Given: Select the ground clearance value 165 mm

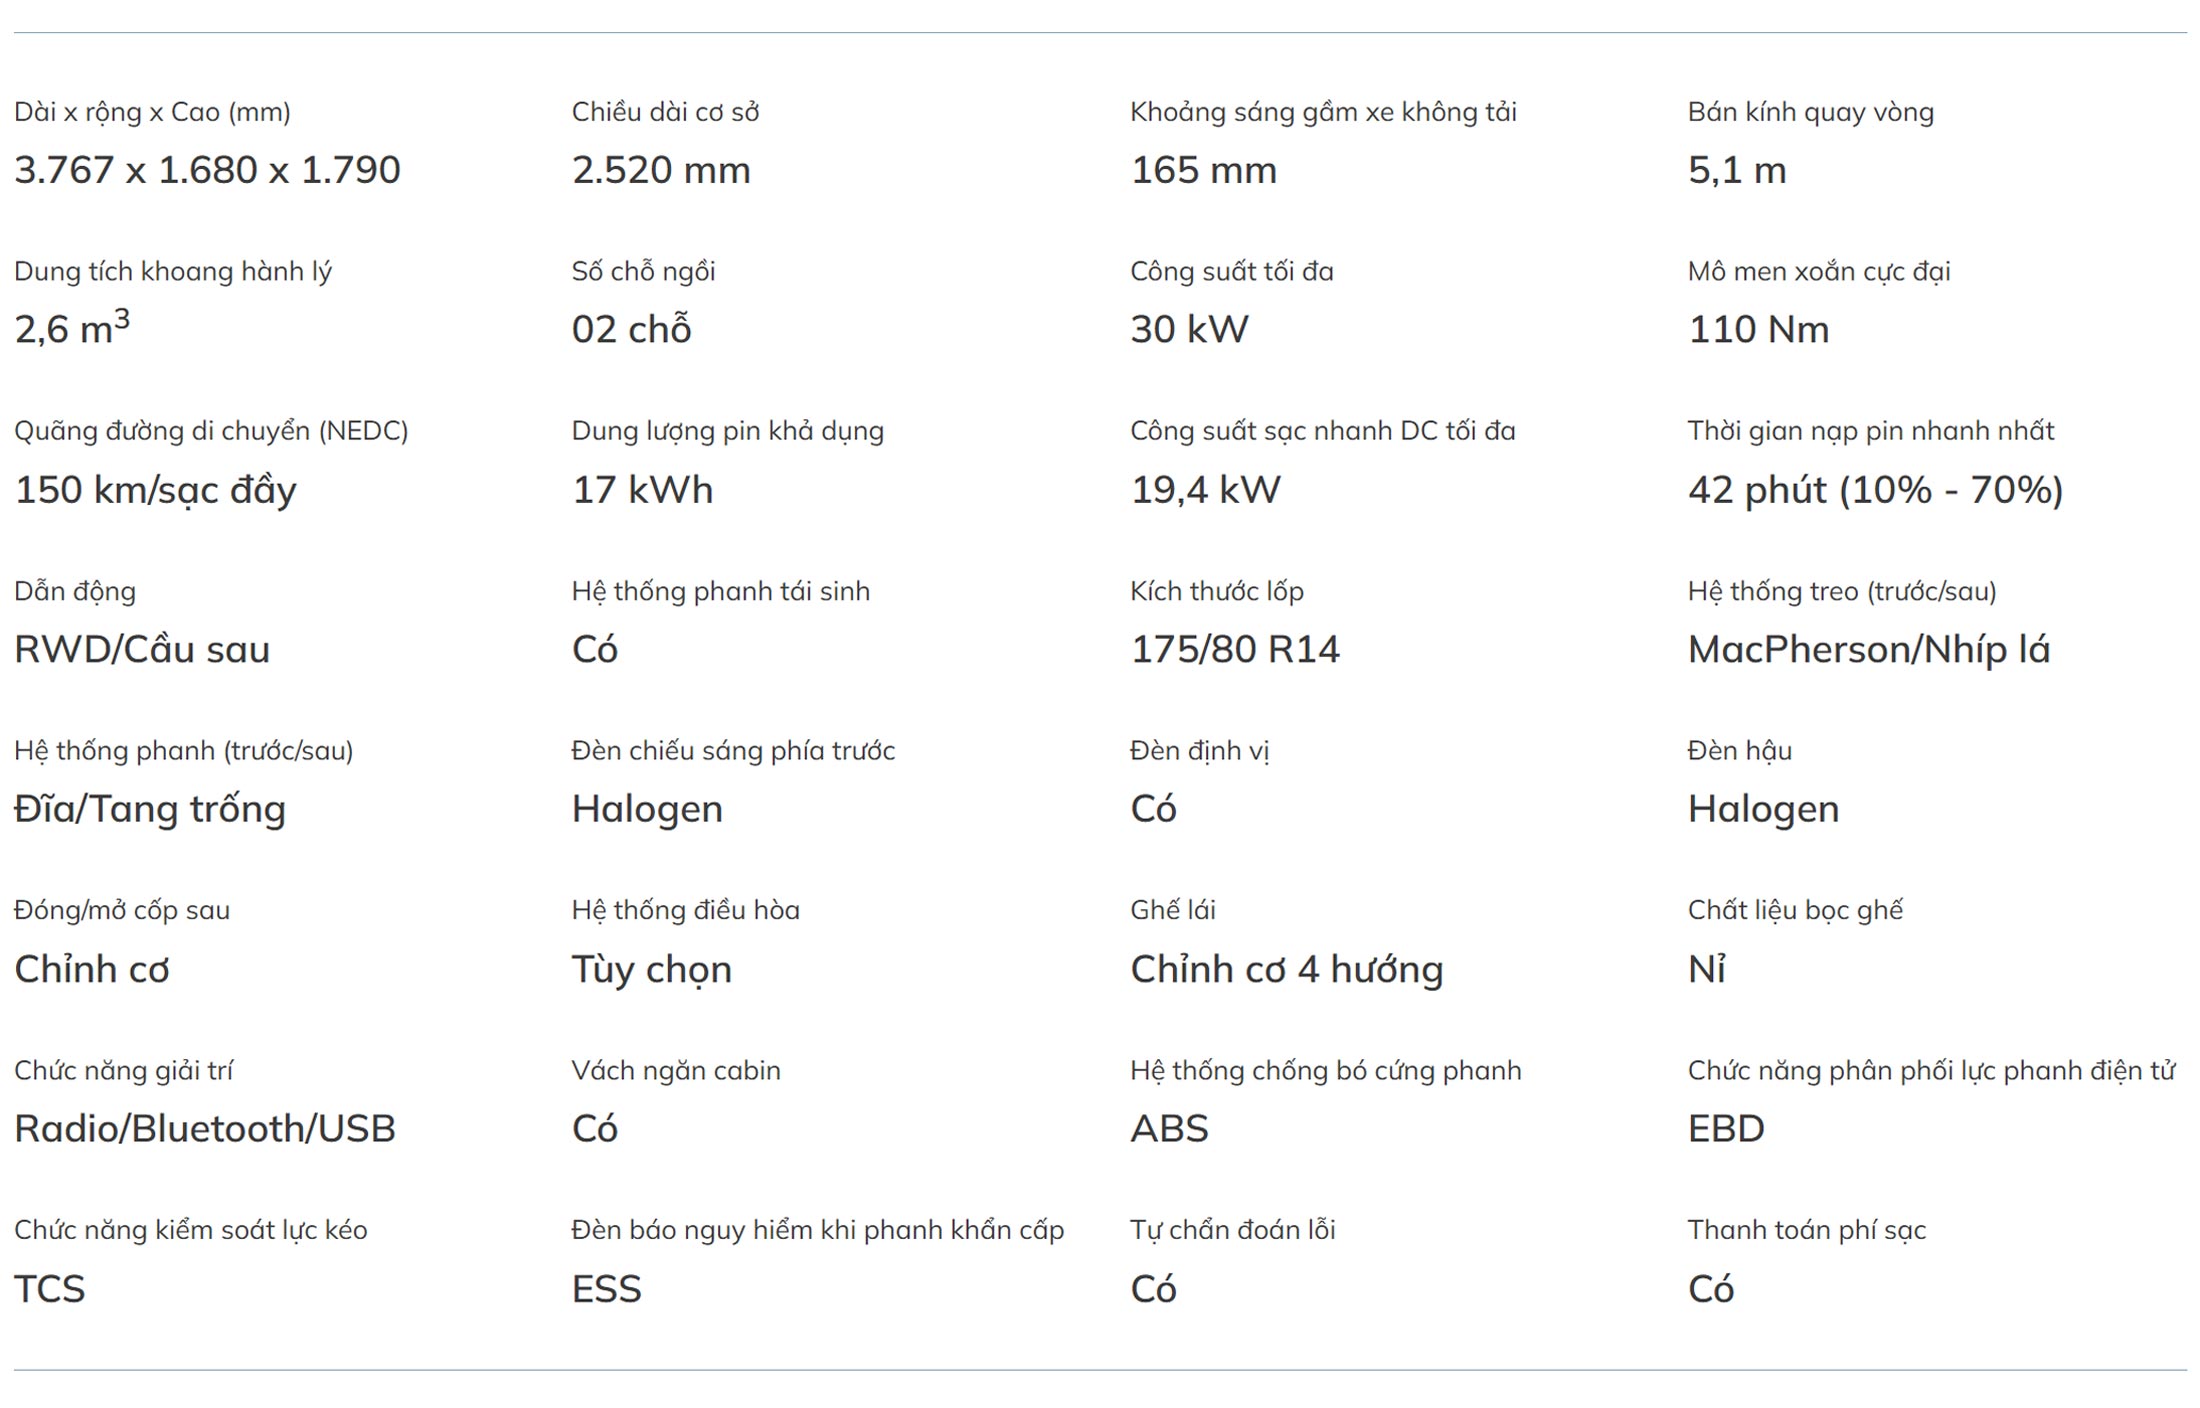Looking at the screenshot, I should pos(1203,170).
